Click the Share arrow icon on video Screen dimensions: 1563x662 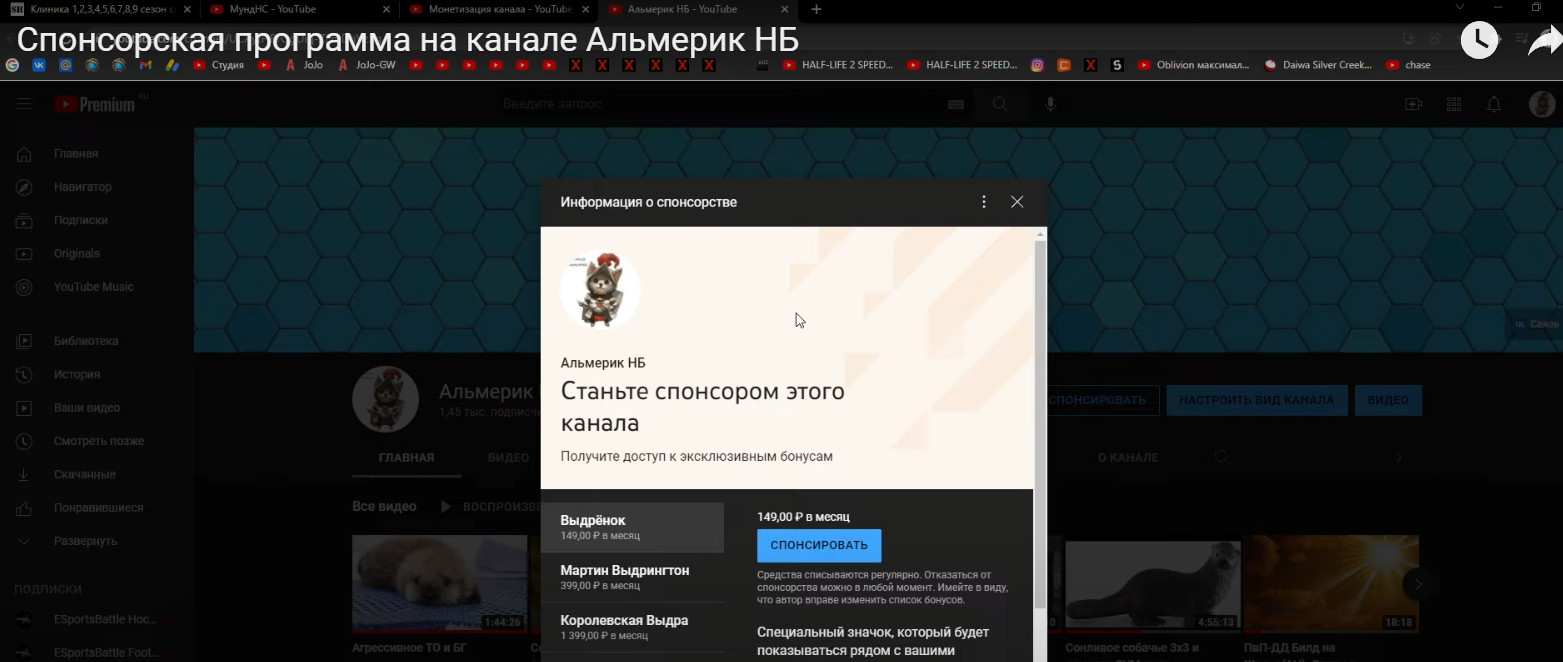pos(1545,41)
